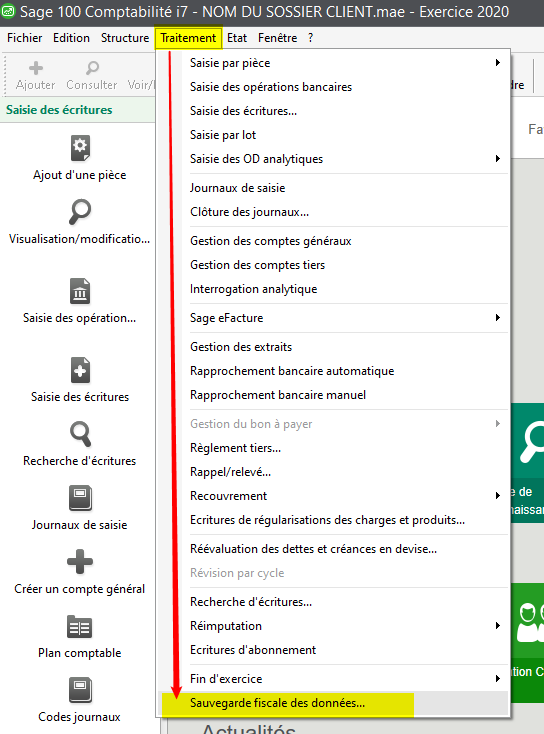544x734 pixels.
Task: Click the green magnifier tile on the right
Action: [528, 463]
